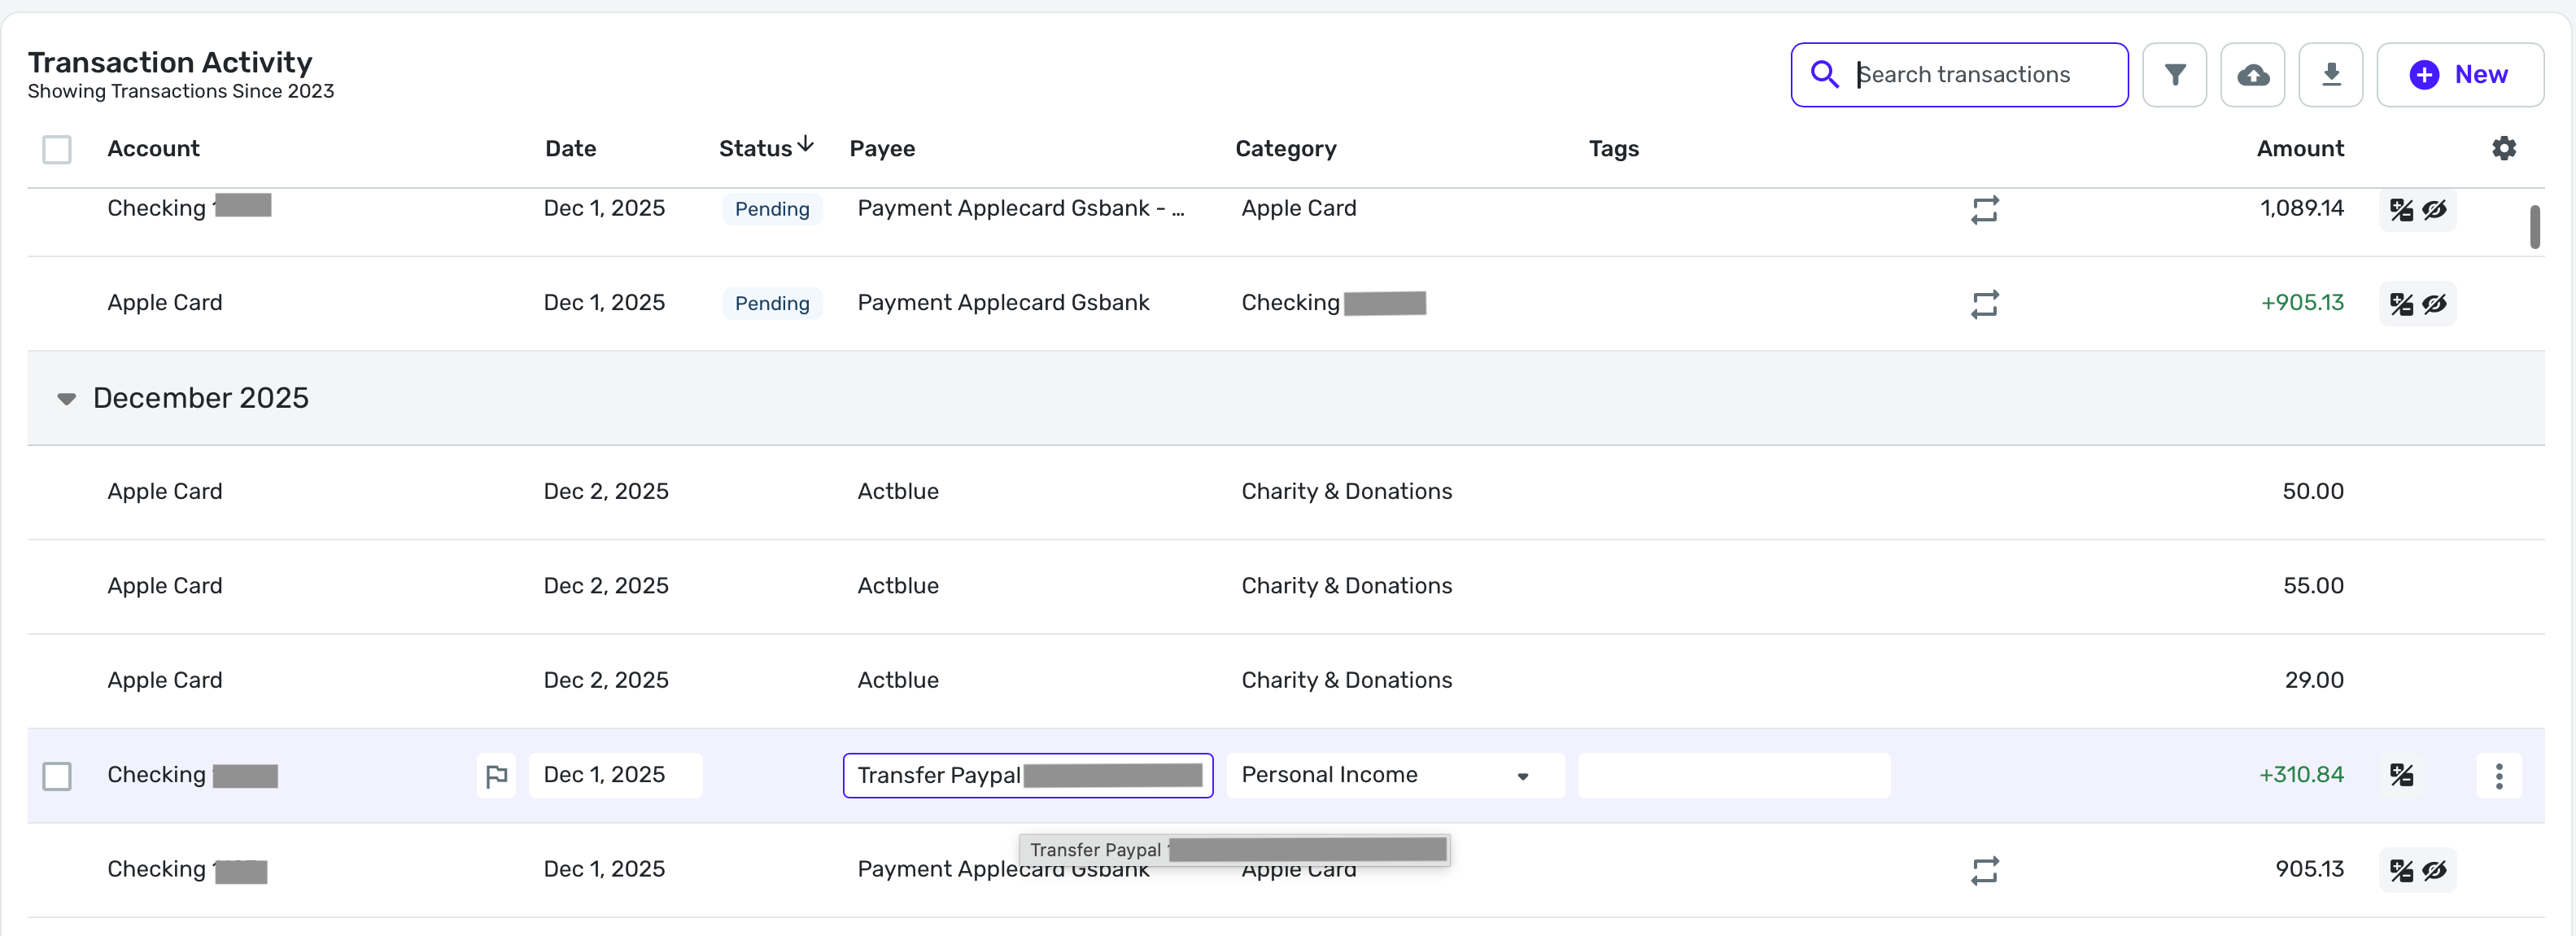Click the exclude-from-budget icon on +310.84 row
This screenshot has height=936, width=2576.
click(x=2401, y=776)
